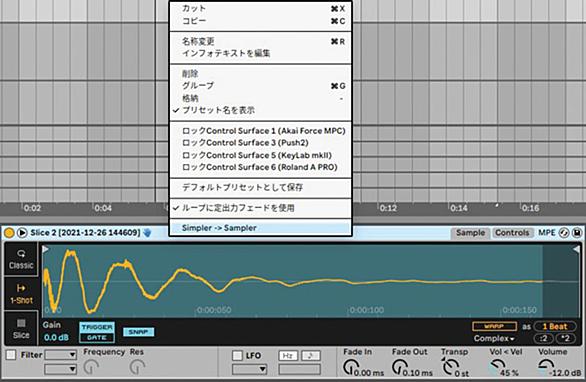586x382 pixels.
Task: Click the 1 Beat warp length field
Action: coord(555,326)
